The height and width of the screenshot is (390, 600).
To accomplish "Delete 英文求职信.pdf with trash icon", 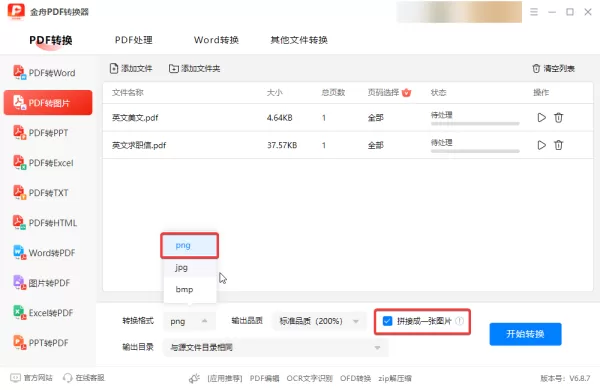I will pos(558,145).
